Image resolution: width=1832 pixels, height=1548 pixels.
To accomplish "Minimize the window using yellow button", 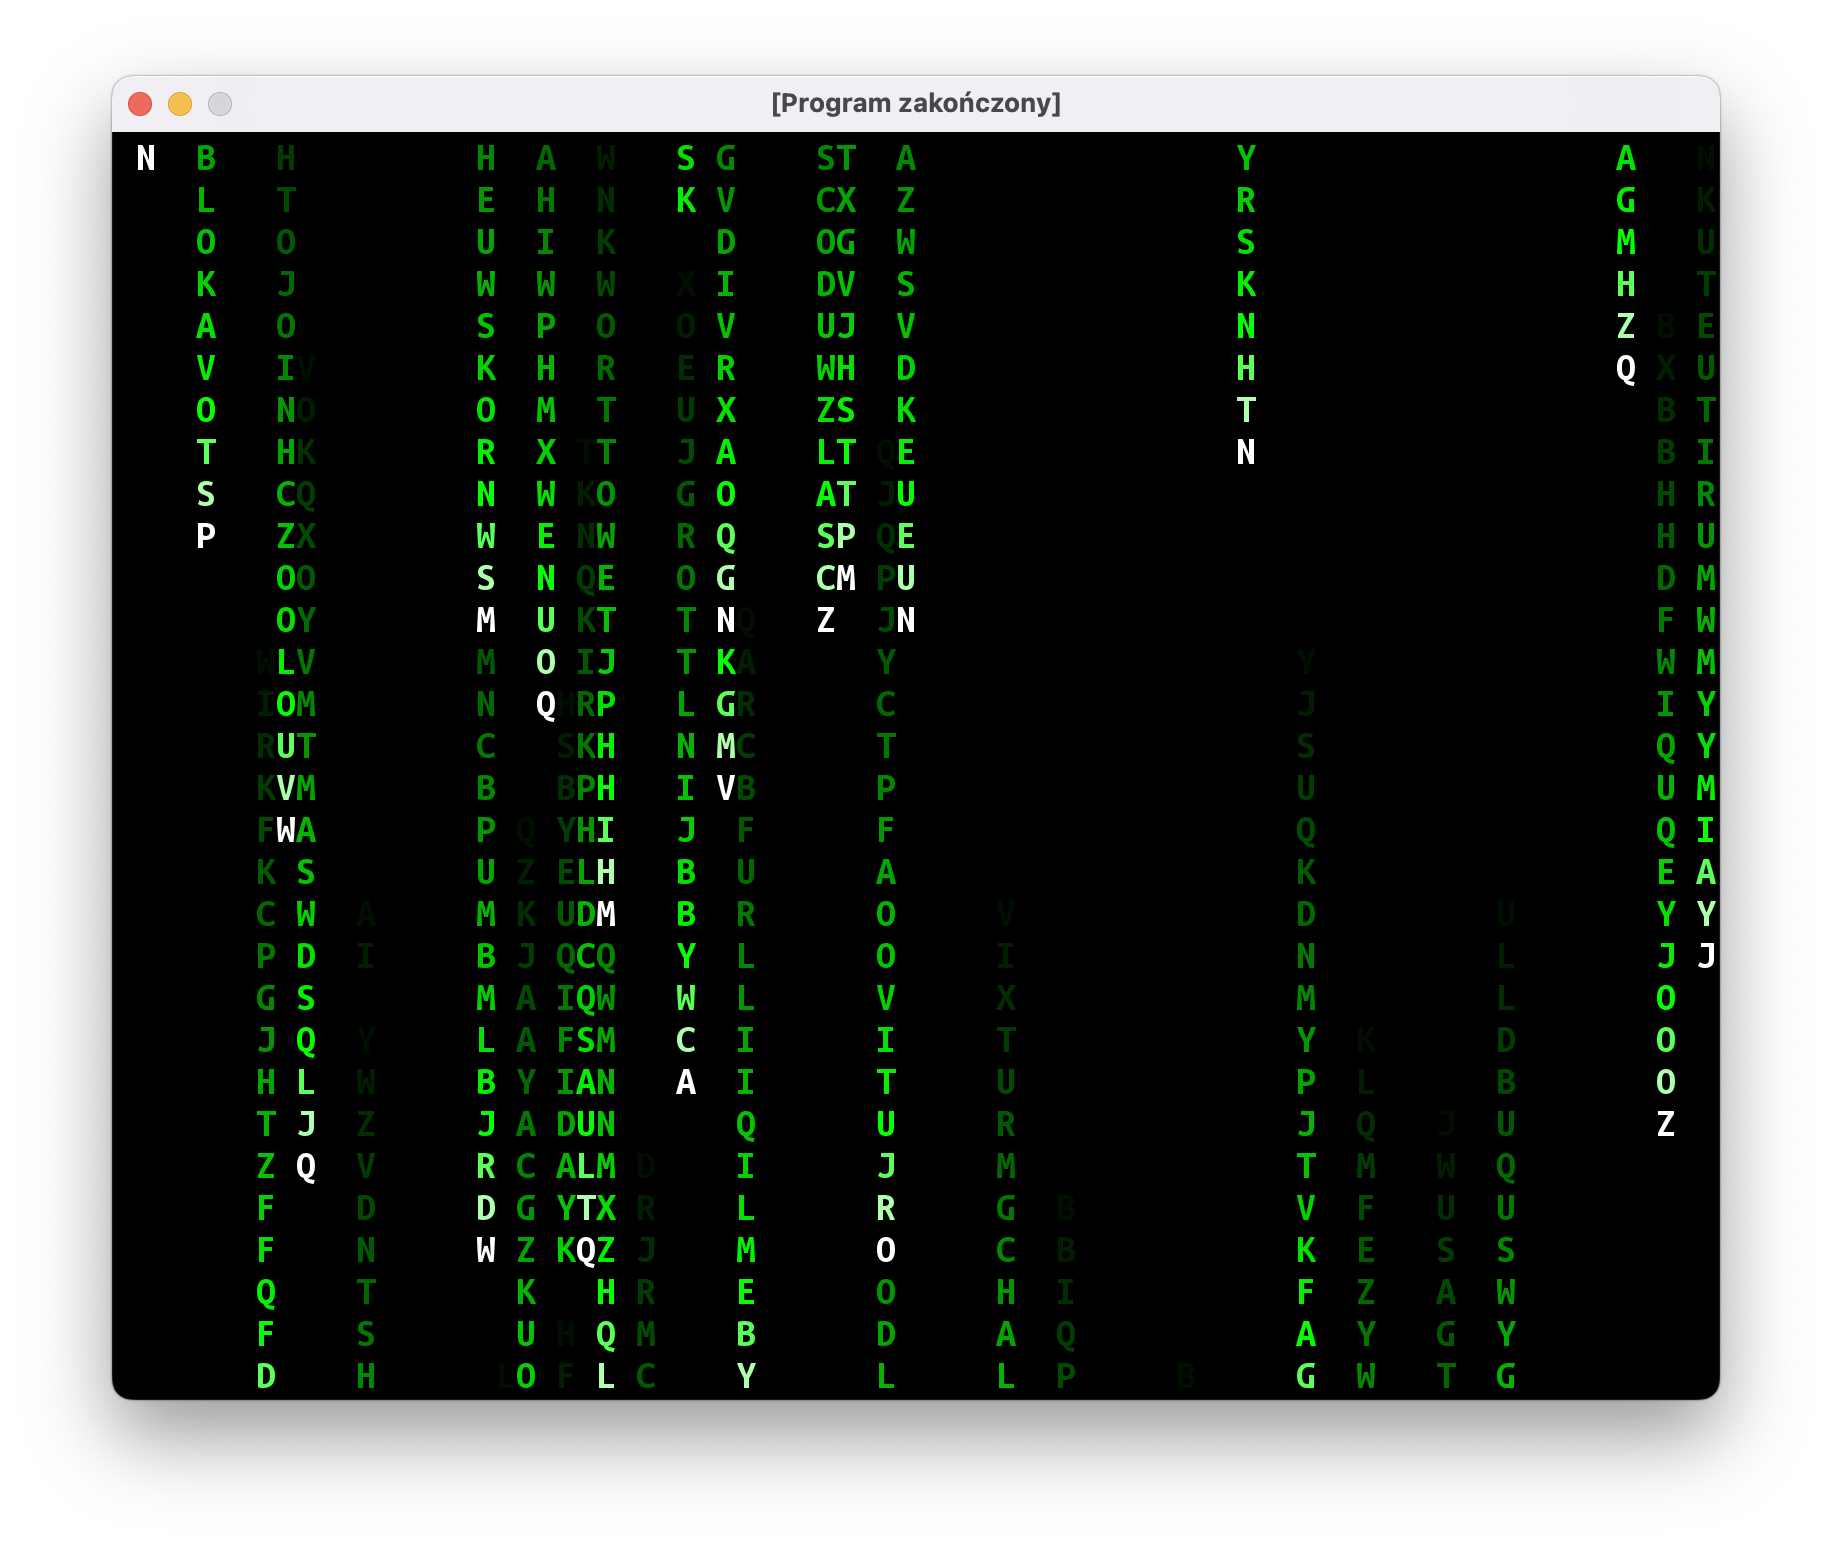I will coord(180,104).
